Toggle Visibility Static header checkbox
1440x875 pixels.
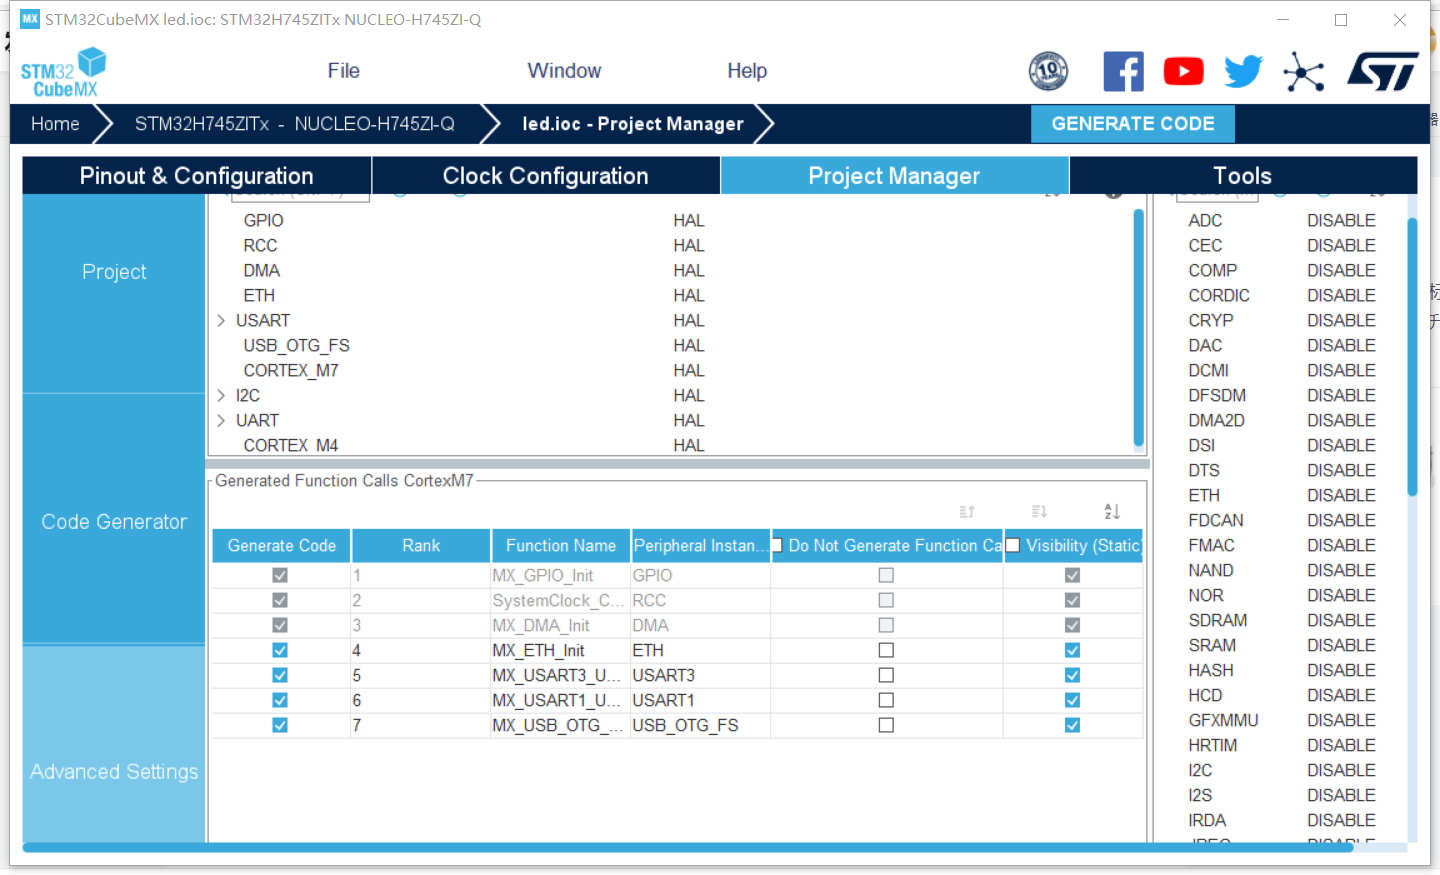[x=1013, y=545]
